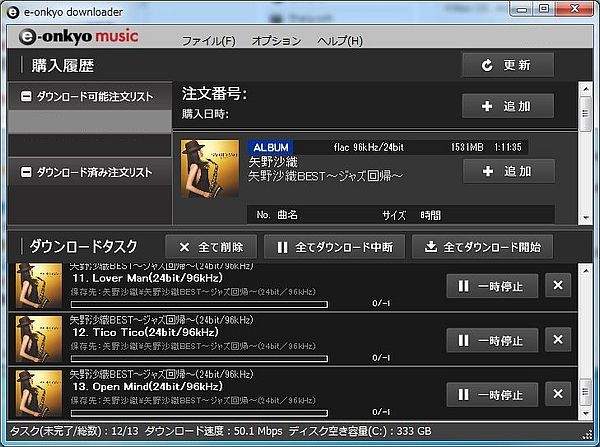Click the サイズ column header
Image resolution: width=600 pixels, height=447 pixels.
coord(394,215)
